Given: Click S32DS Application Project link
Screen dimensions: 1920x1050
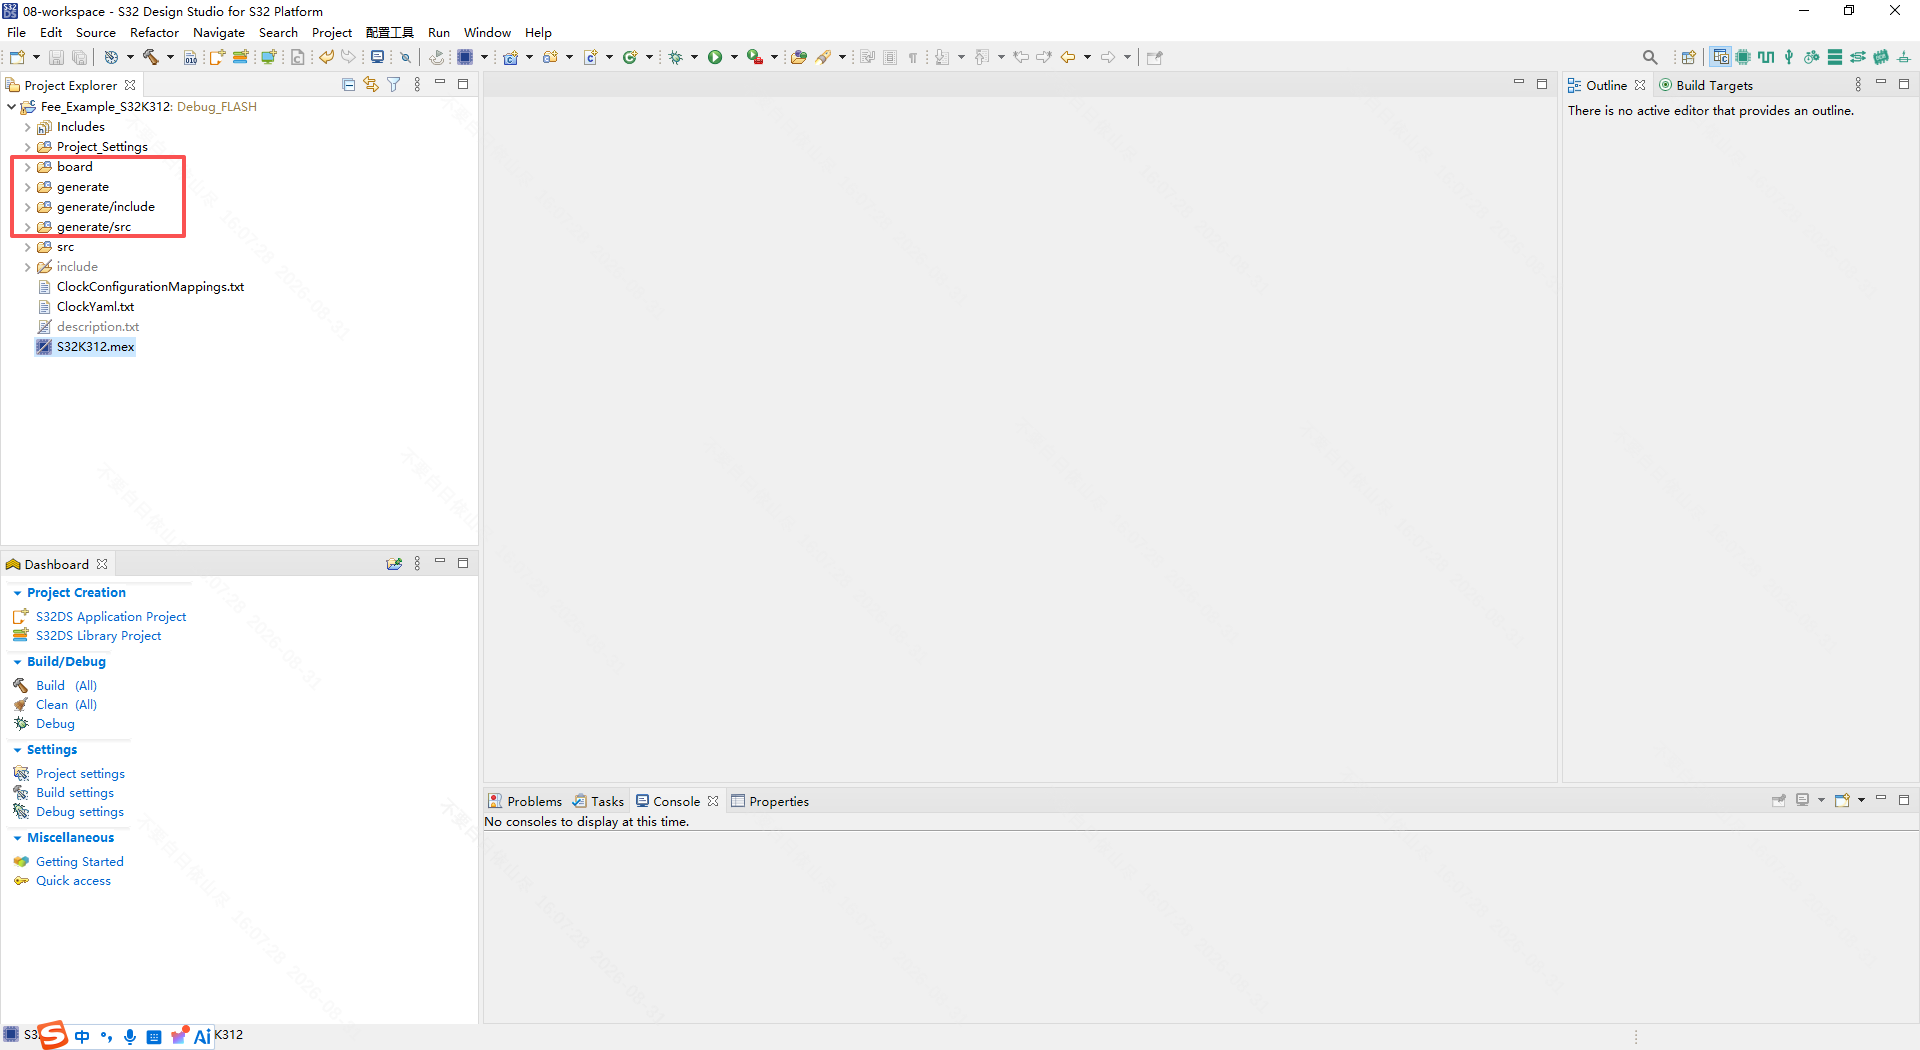Looking at the screenshot, I should 111,617.
